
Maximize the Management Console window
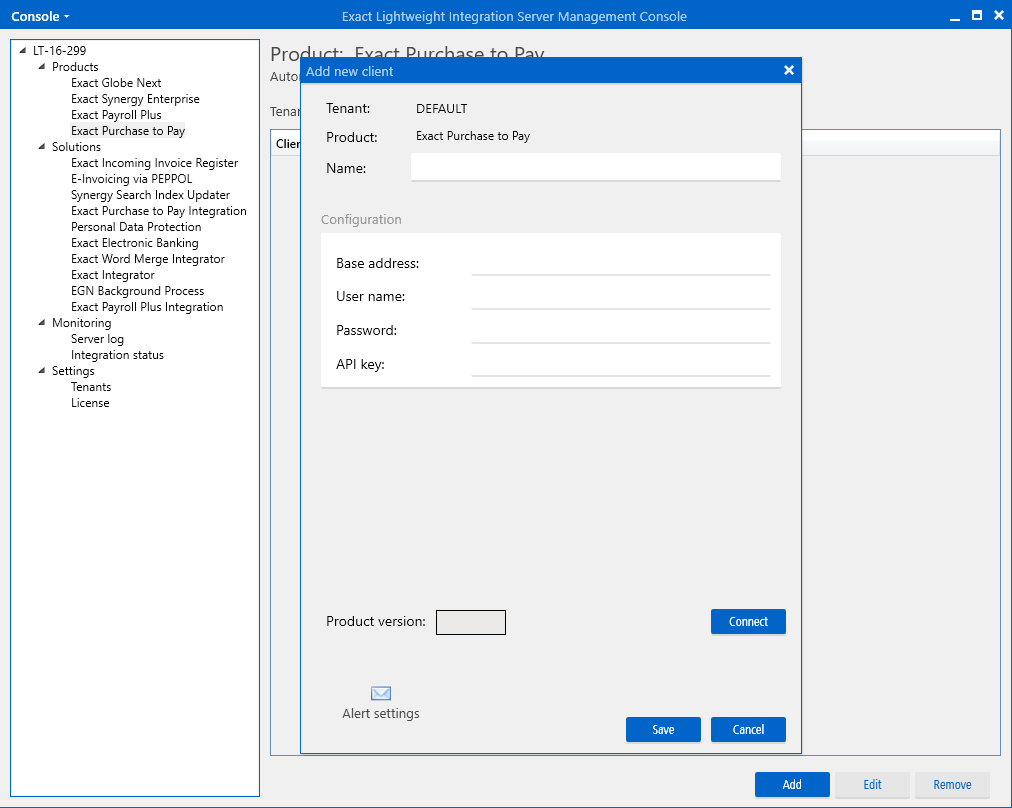pyautogui.click(x=977, y=15)
